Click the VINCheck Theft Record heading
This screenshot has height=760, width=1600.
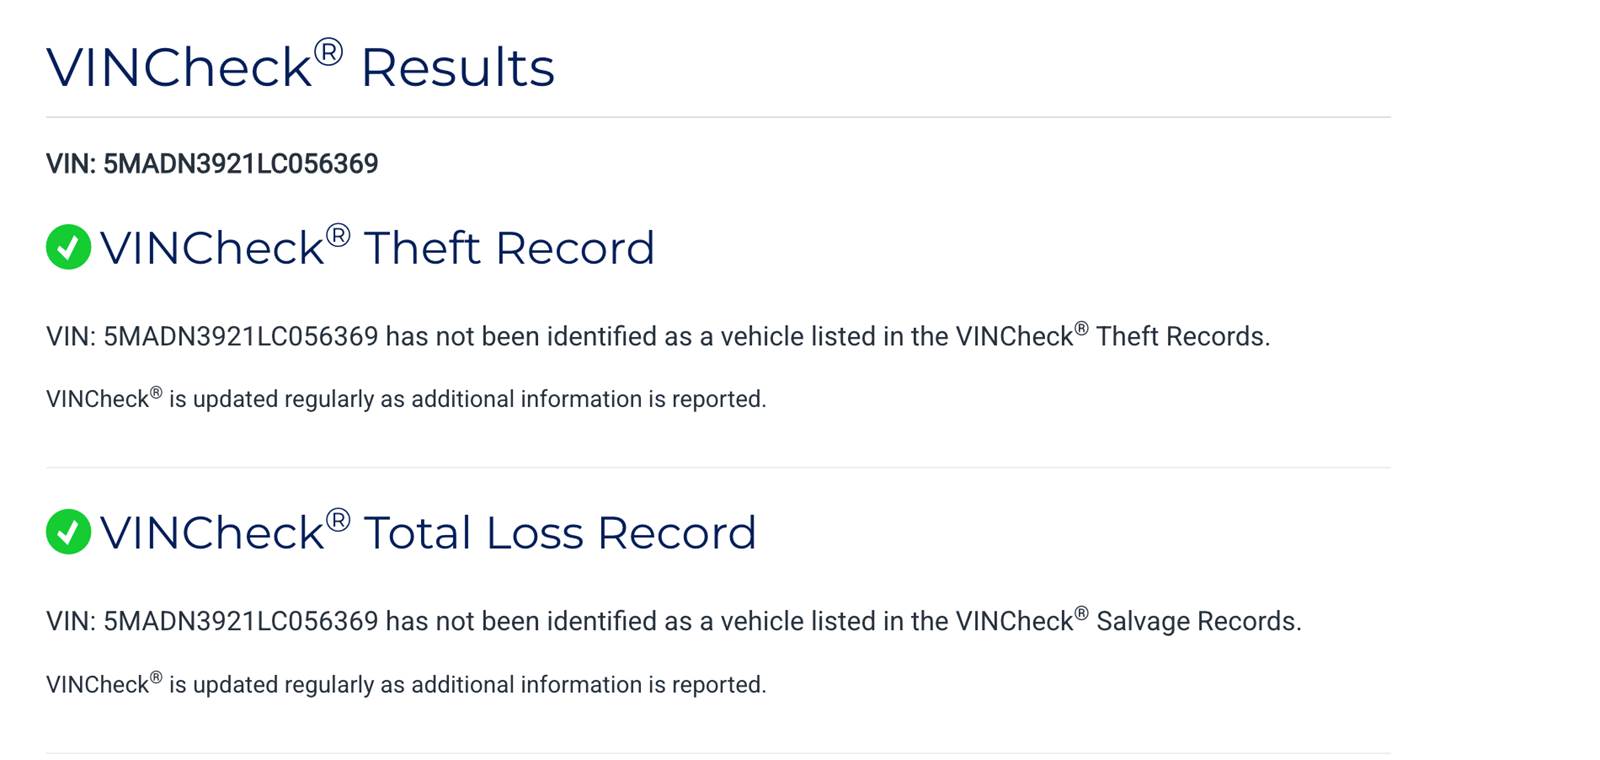click(x=377, y=247)
